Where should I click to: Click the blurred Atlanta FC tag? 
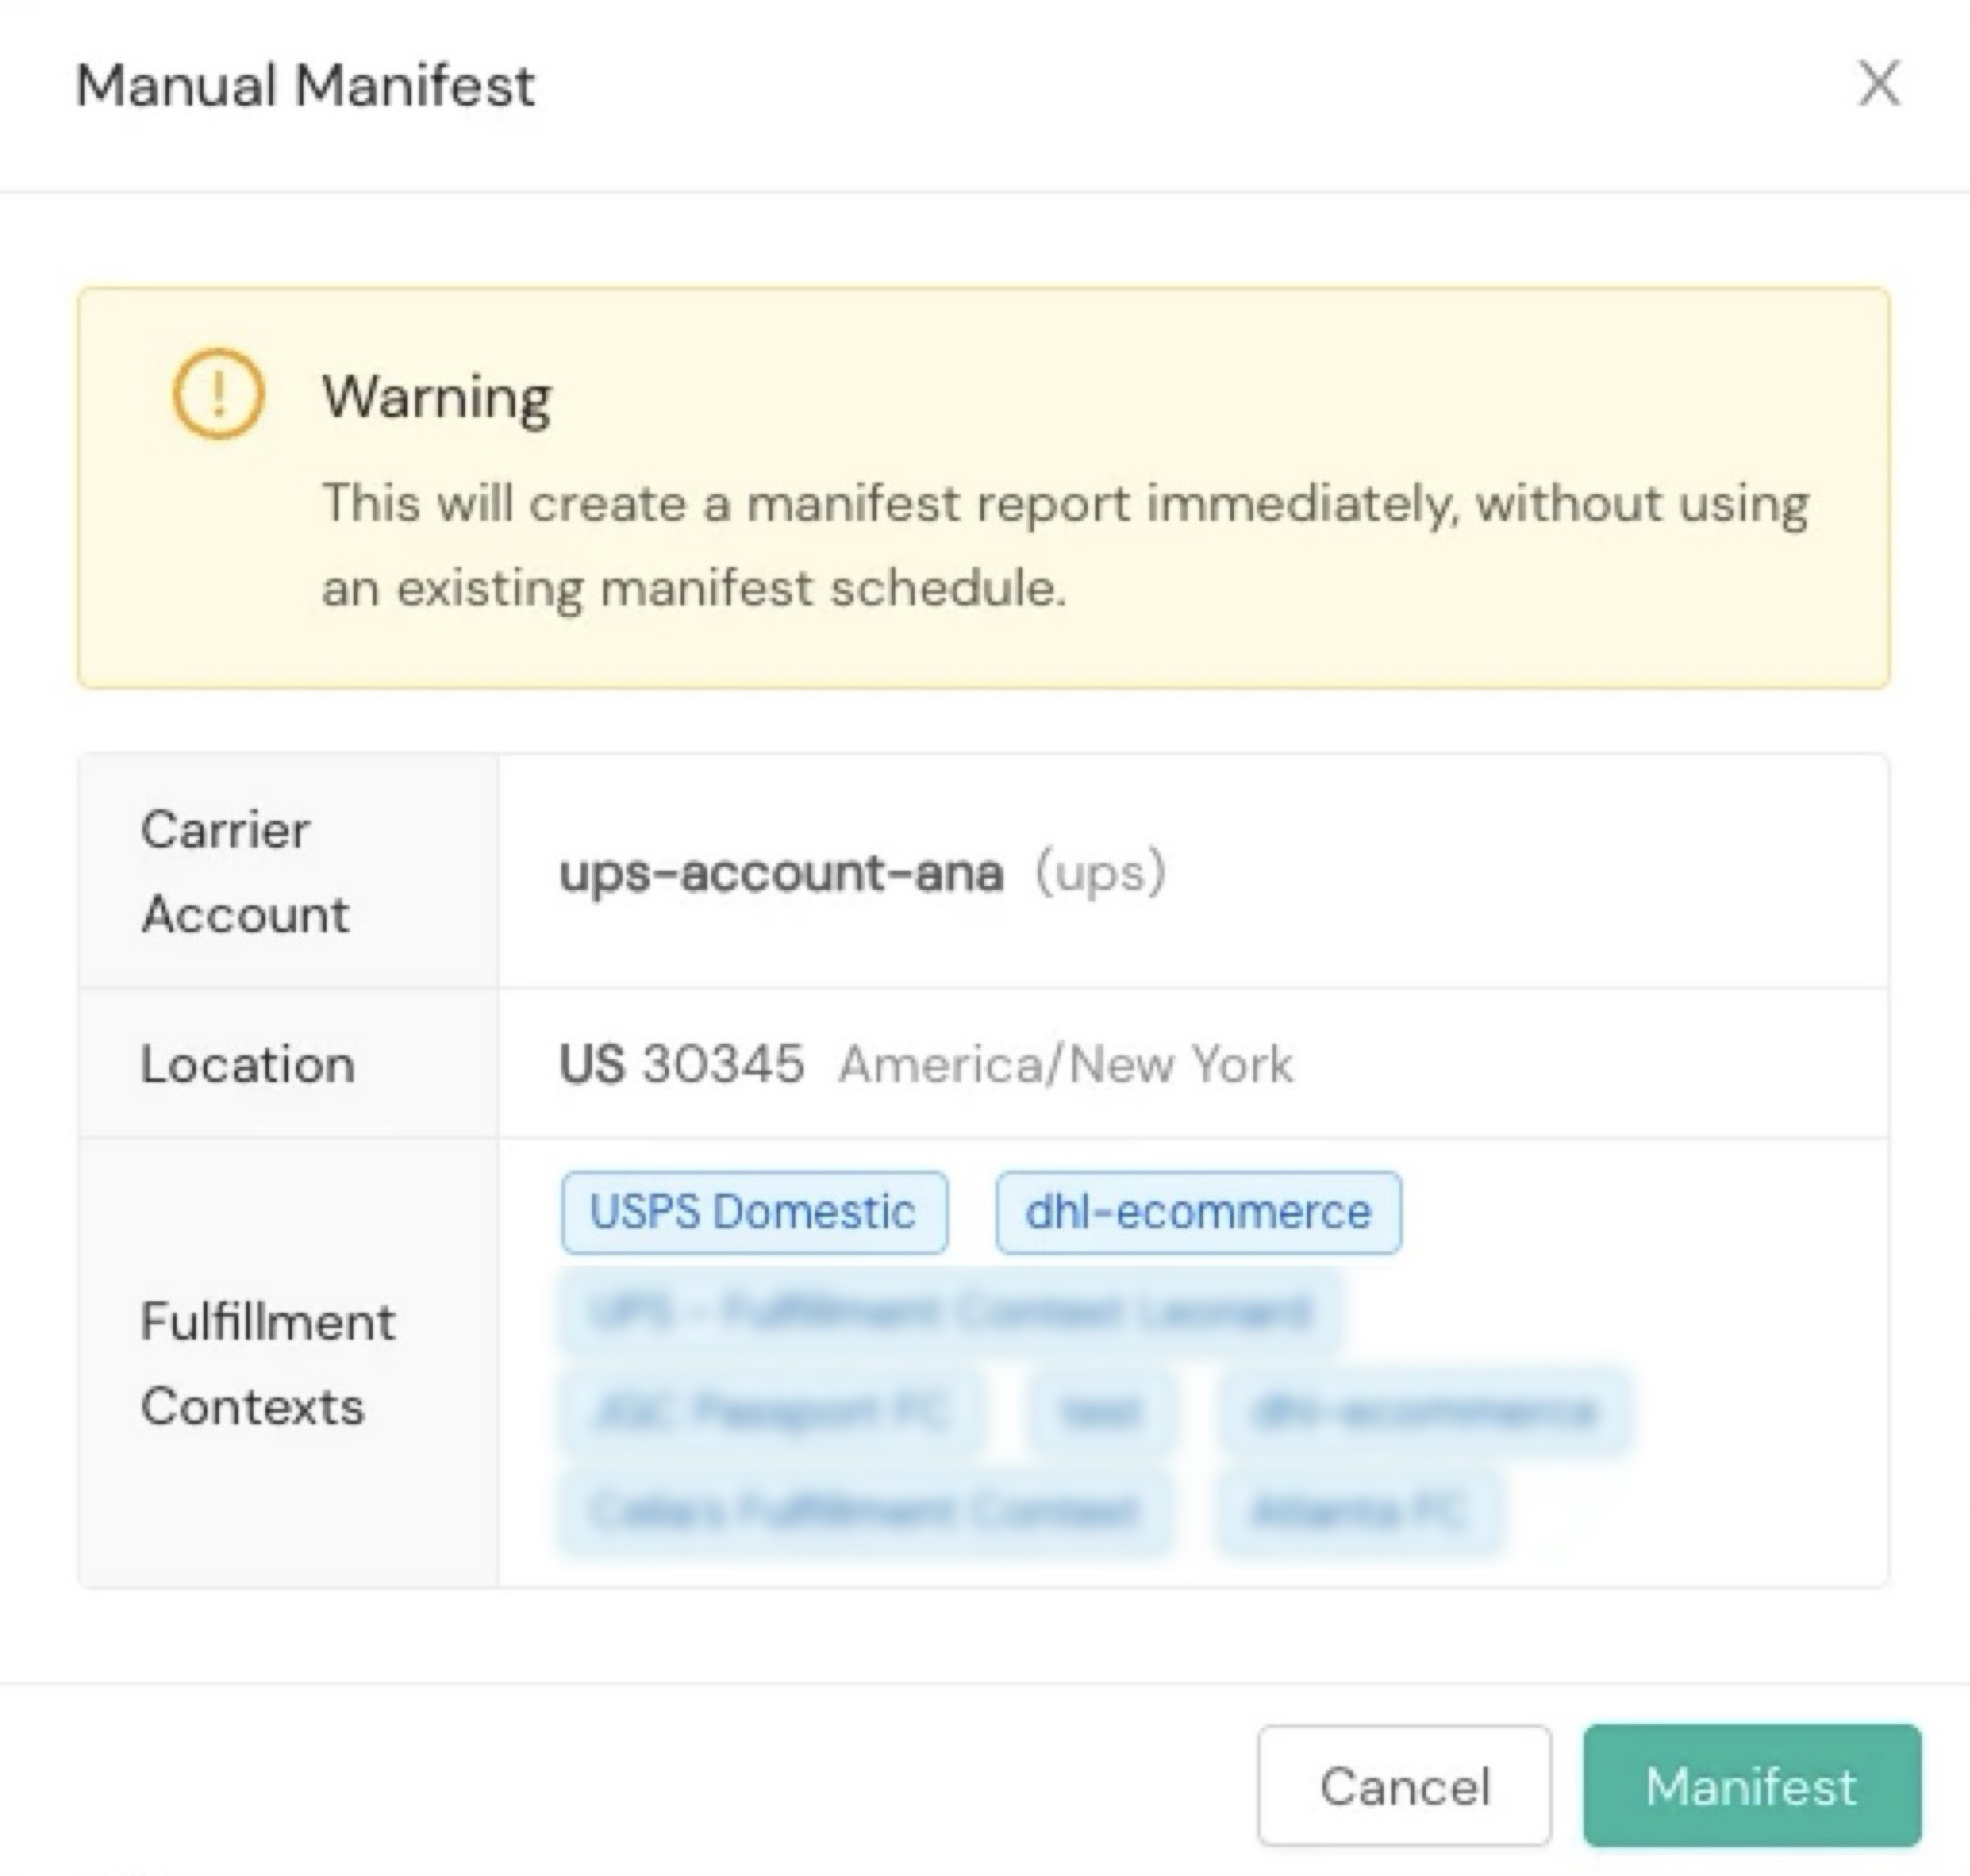1359,1511
